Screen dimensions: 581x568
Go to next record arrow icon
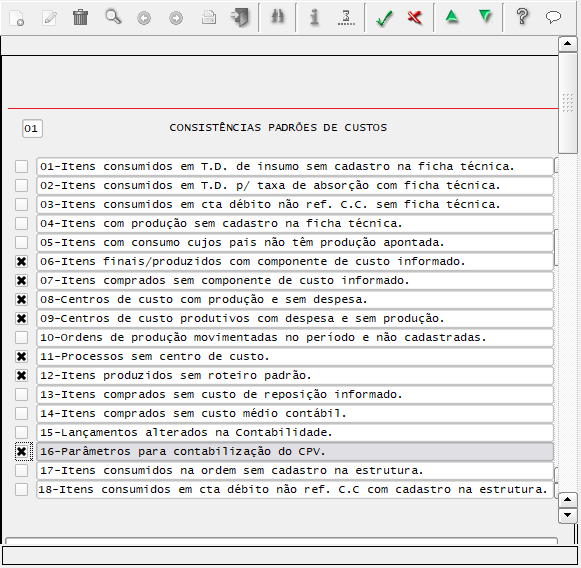pyautogui.click(x=176, y=18)
